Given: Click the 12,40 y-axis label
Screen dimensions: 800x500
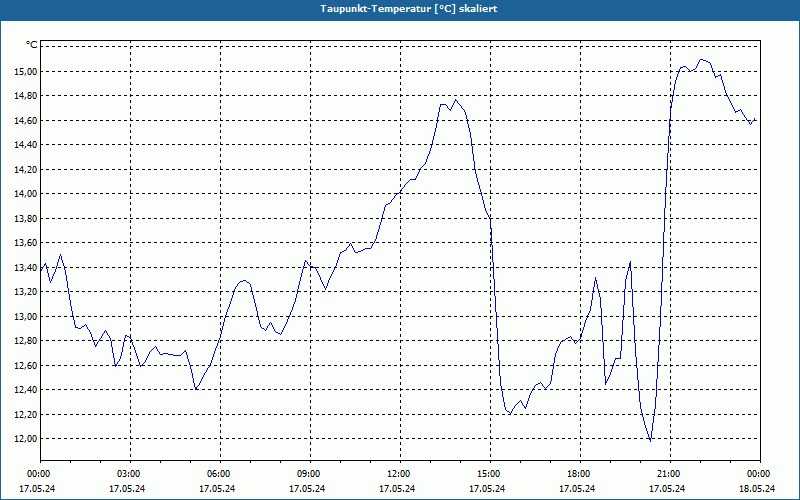Looking at the screenshot, I should pyautogui.click(x=26, y=390).
